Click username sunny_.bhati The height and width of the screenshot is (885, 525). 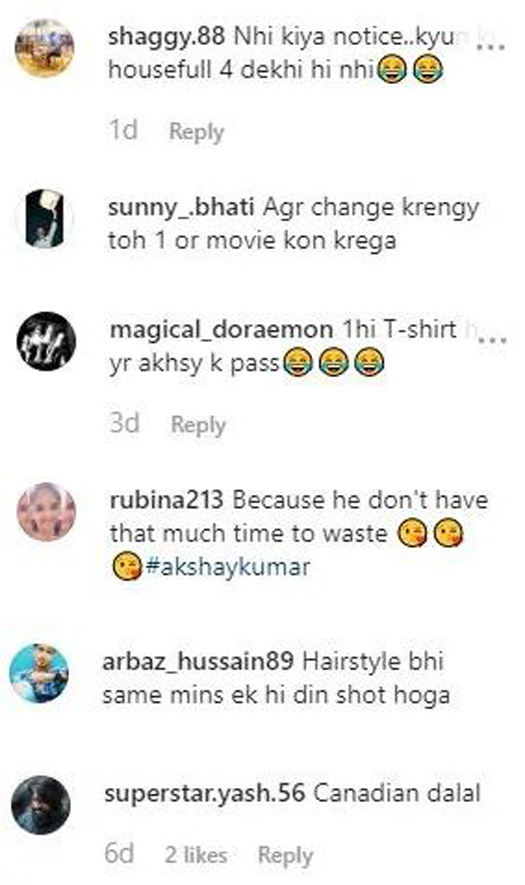181,208
